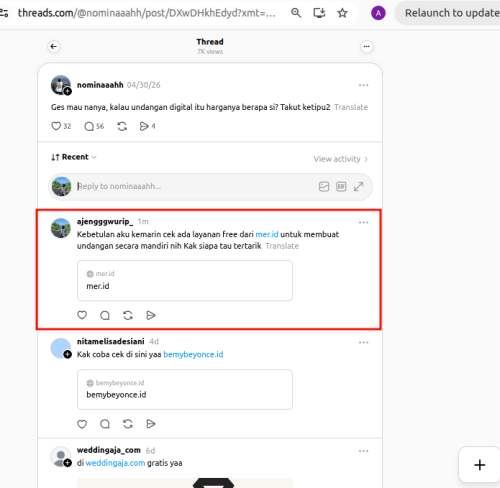Attach an image to the reply
The width and height of the screenshot is (500, 488).
click(324, 186)
